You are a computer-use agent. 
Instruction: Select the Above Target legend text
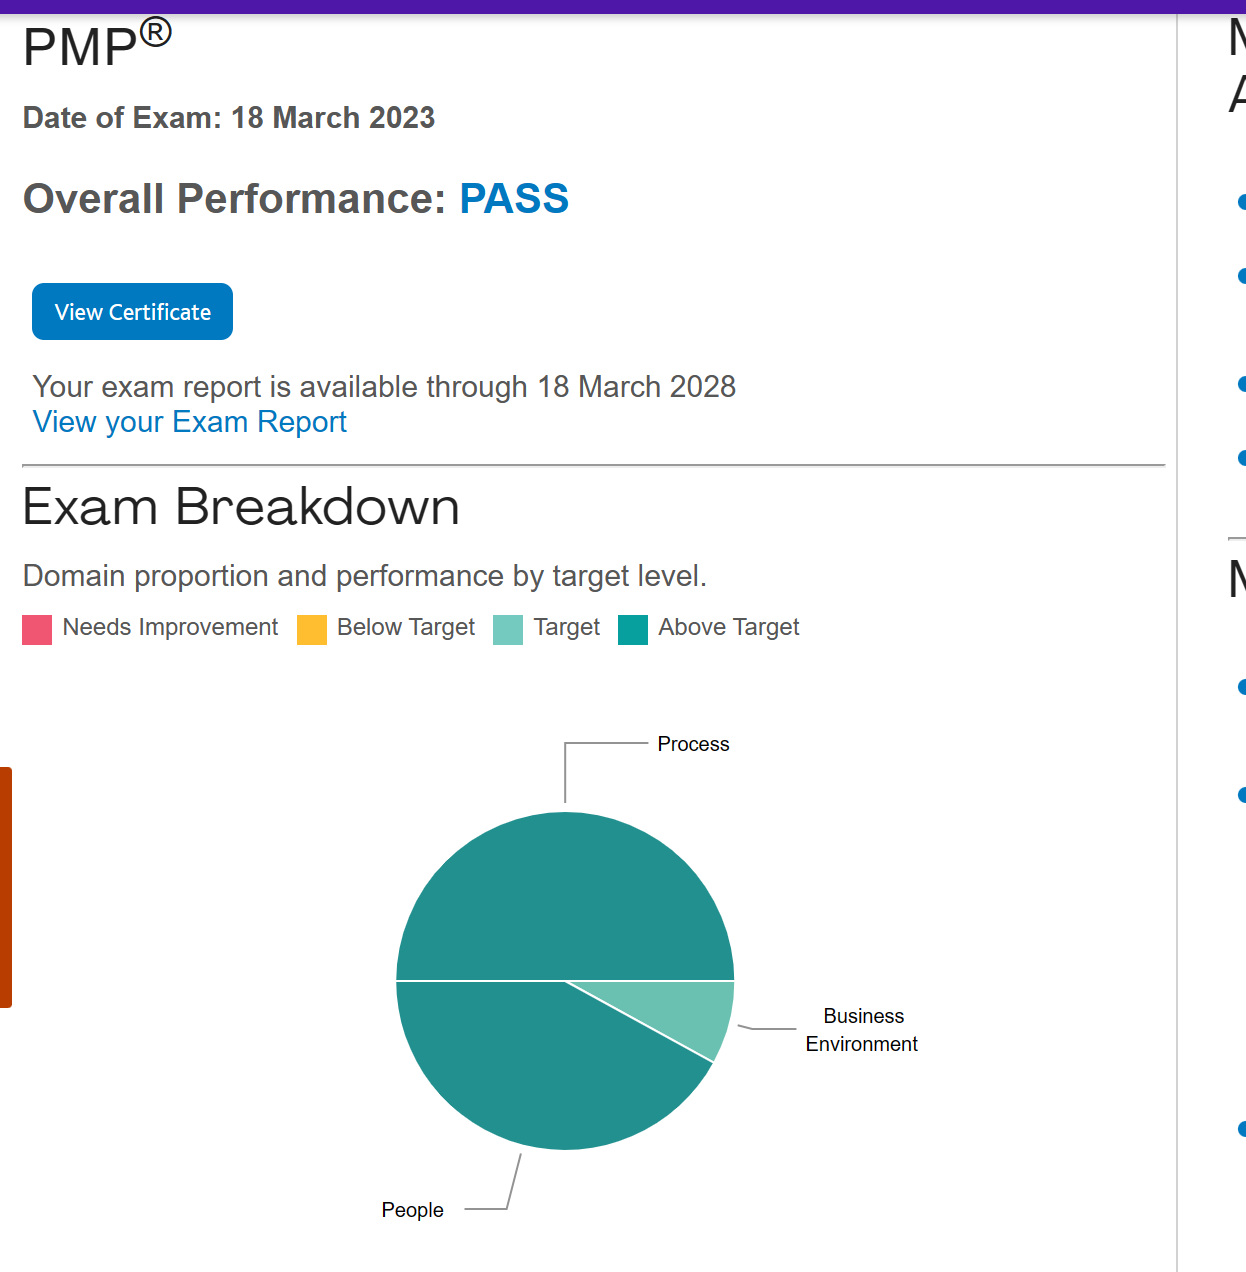(x=729, y=627)
